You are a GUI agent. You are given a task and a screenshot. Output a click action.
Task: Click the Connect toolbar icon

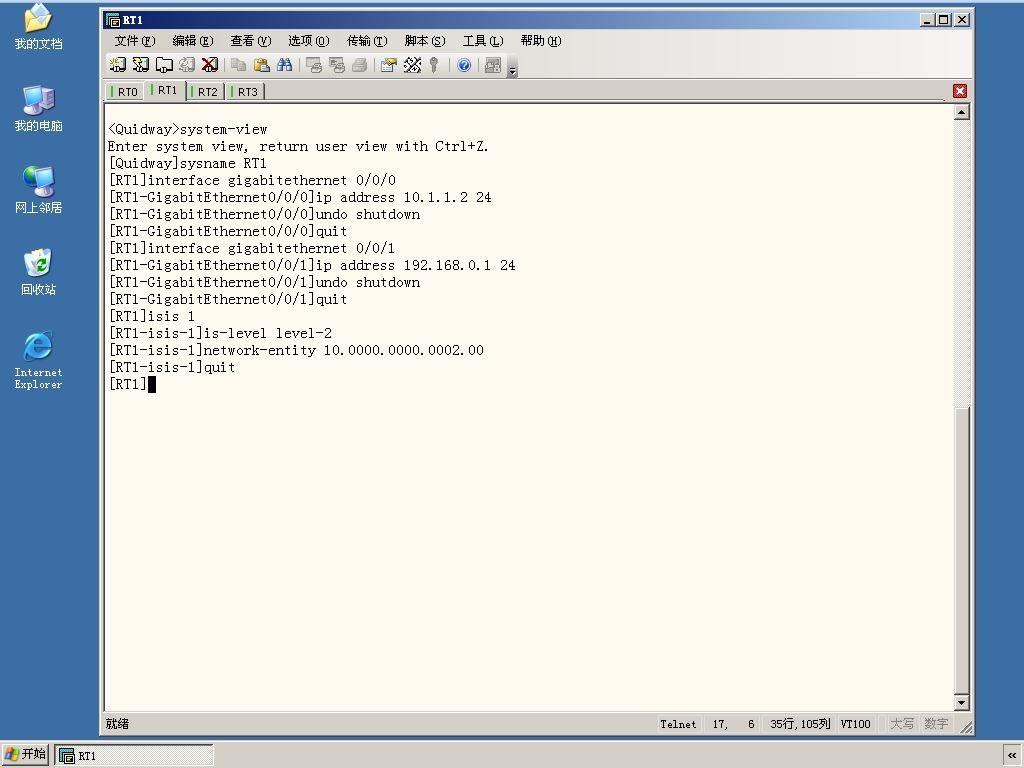click(x=118, y=65)
